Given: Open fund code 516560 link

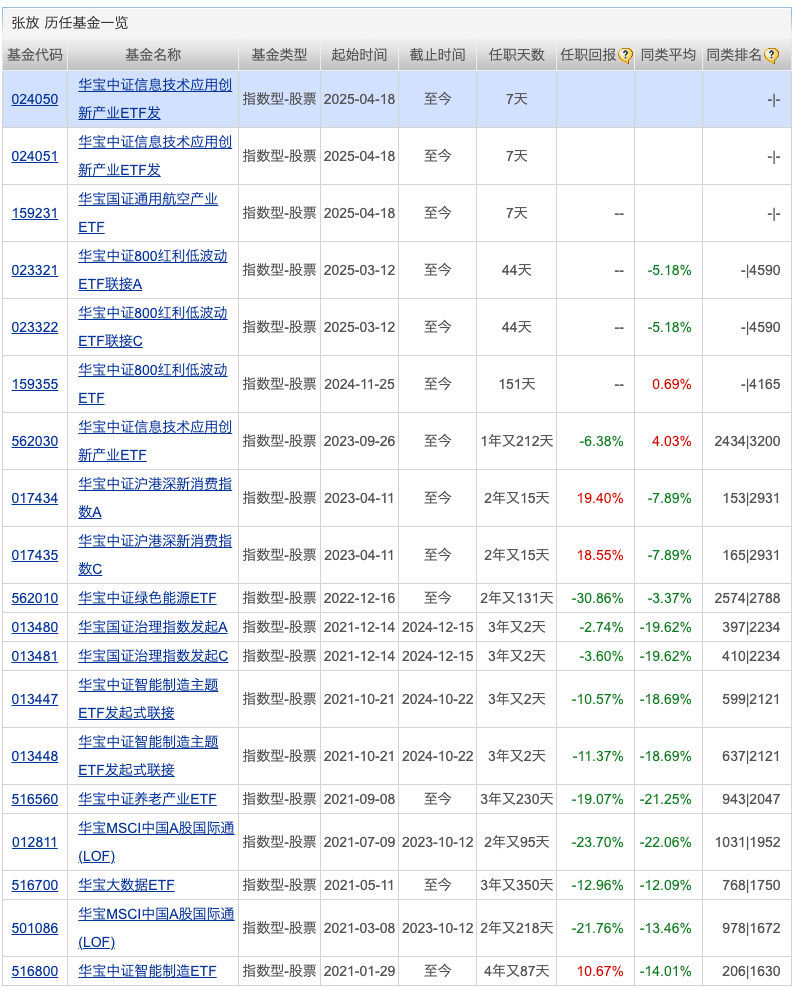Looking at the screenshot, I should 35,799.
